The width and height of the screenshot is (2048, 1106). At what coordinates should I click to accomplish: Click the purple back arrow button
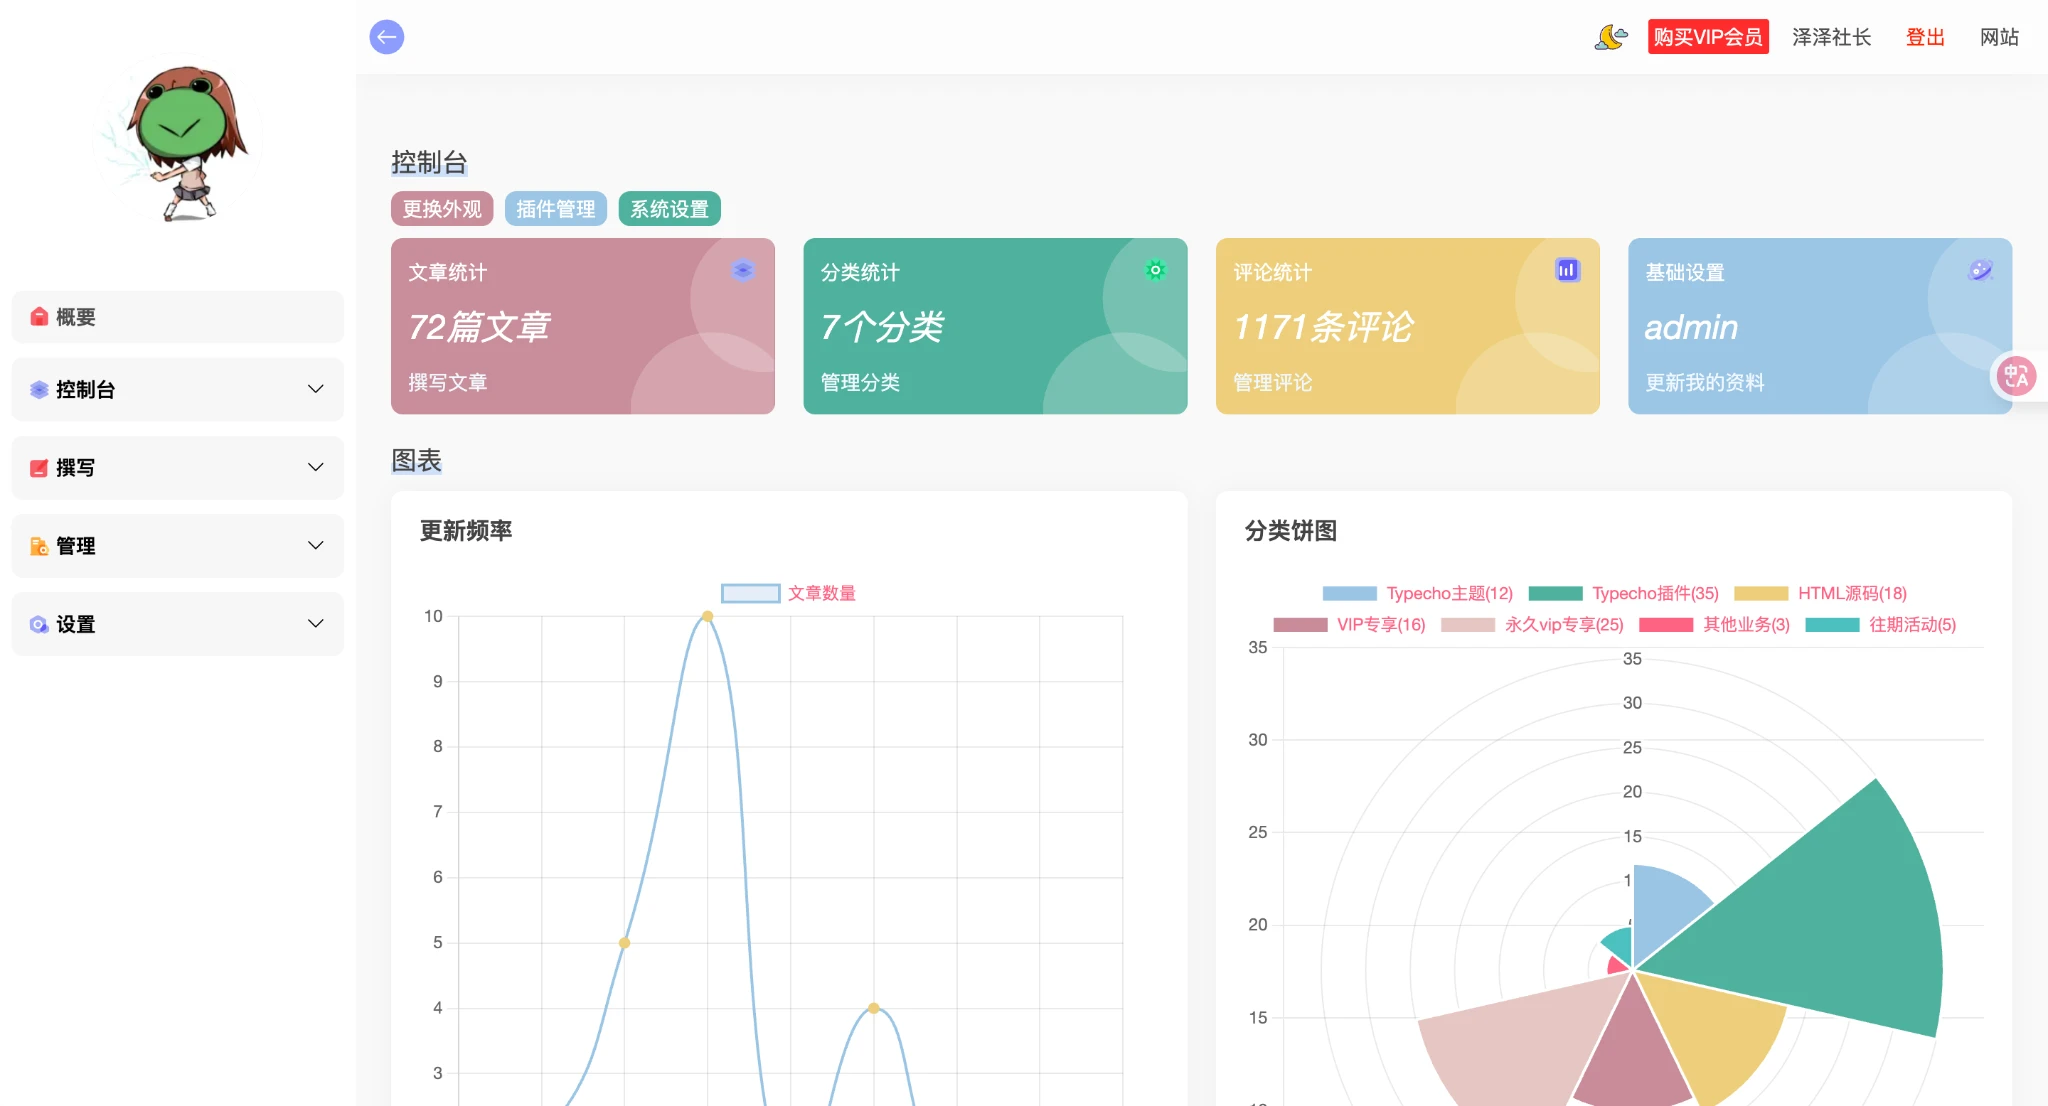point(386,37)
